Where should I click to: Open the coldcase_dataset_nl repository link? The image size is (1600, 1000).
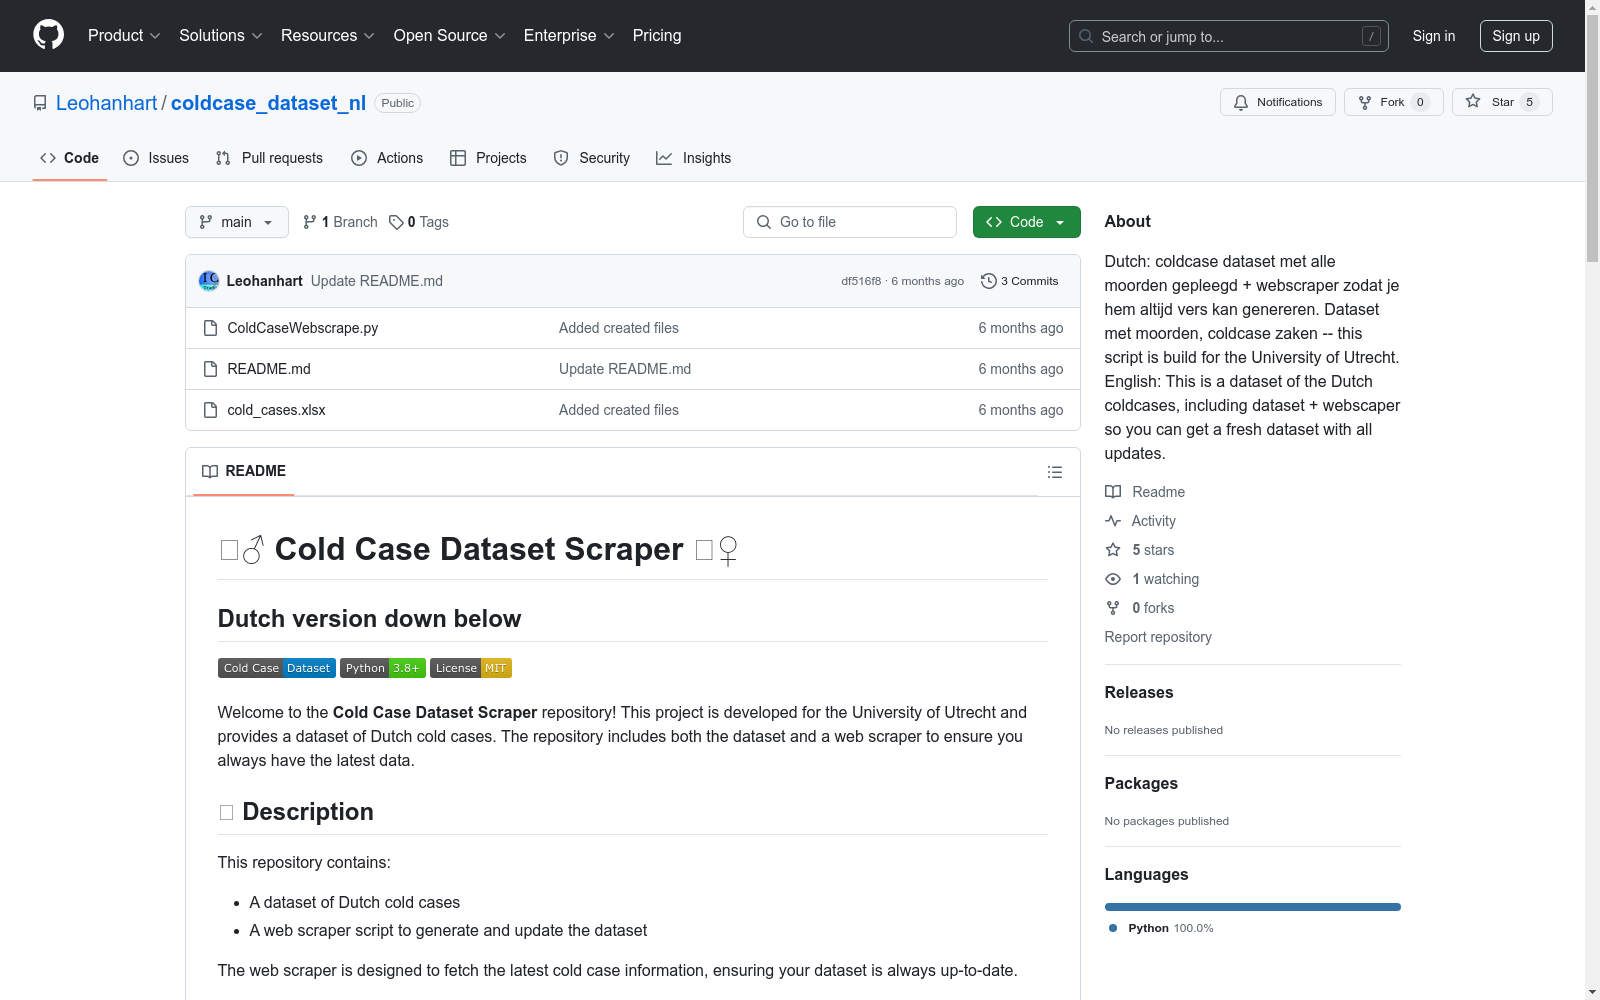pos(269,103)
